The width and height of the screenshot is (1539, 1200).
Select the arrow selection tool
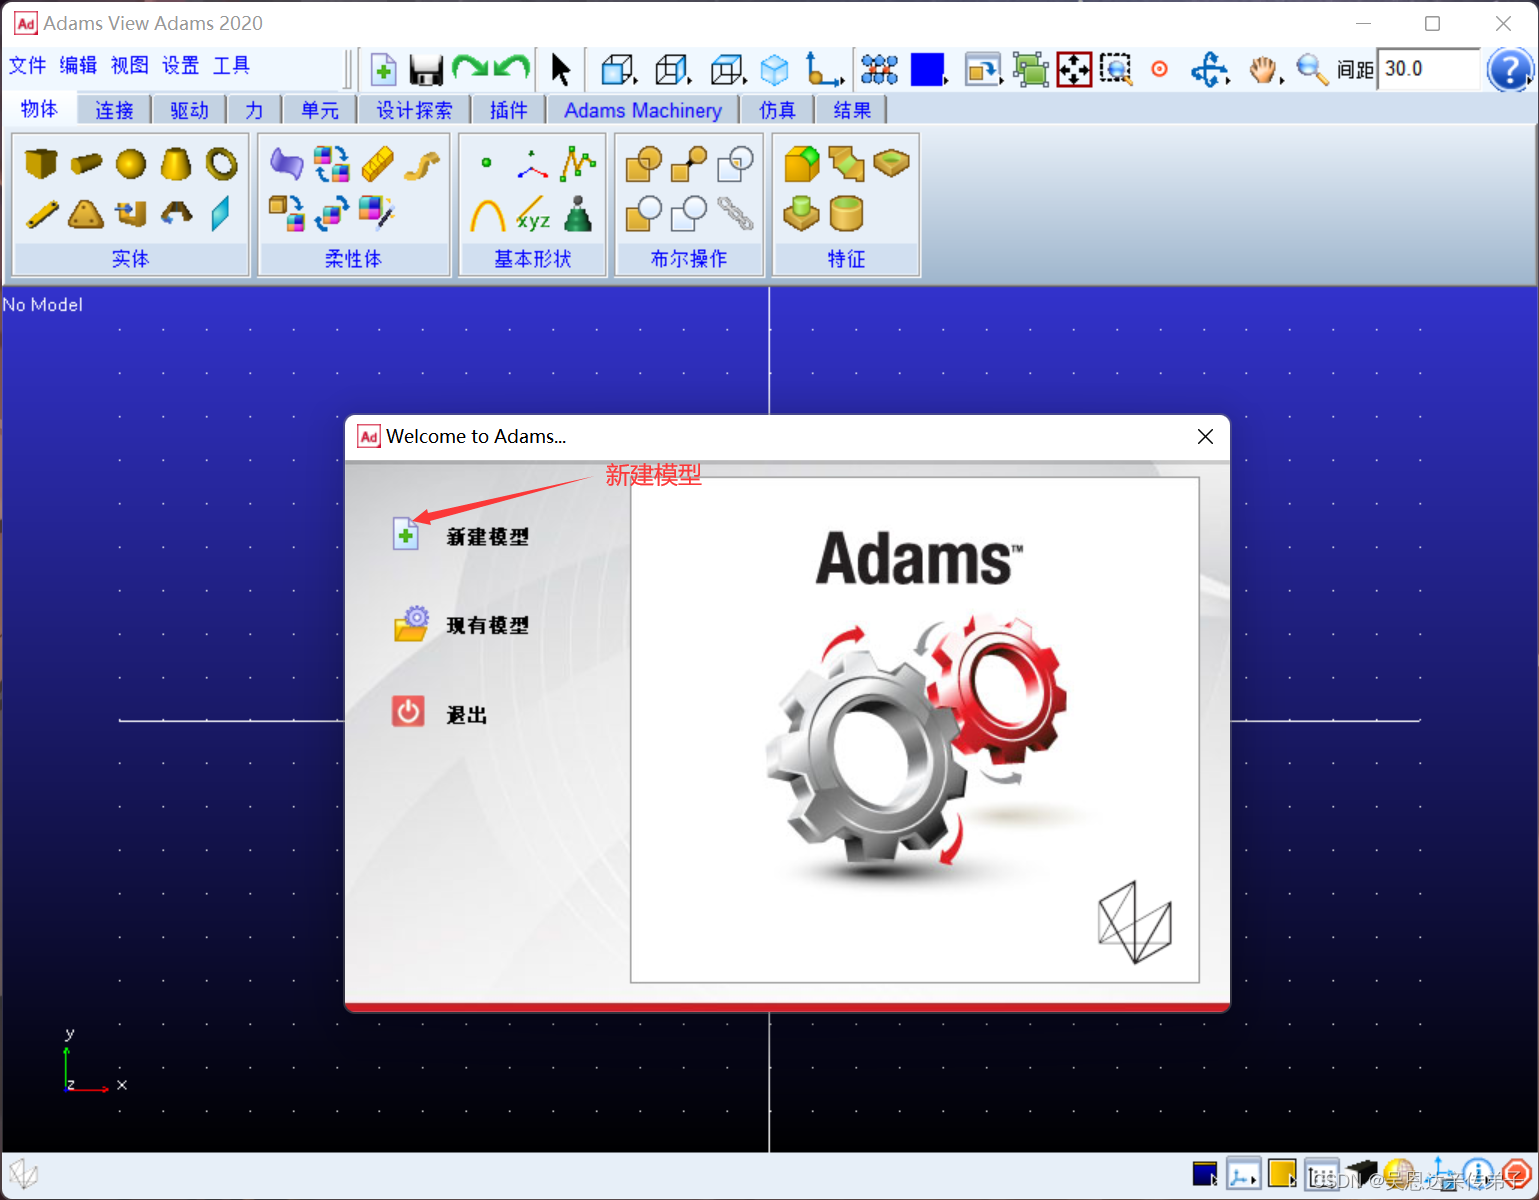[x=561, y=69]
